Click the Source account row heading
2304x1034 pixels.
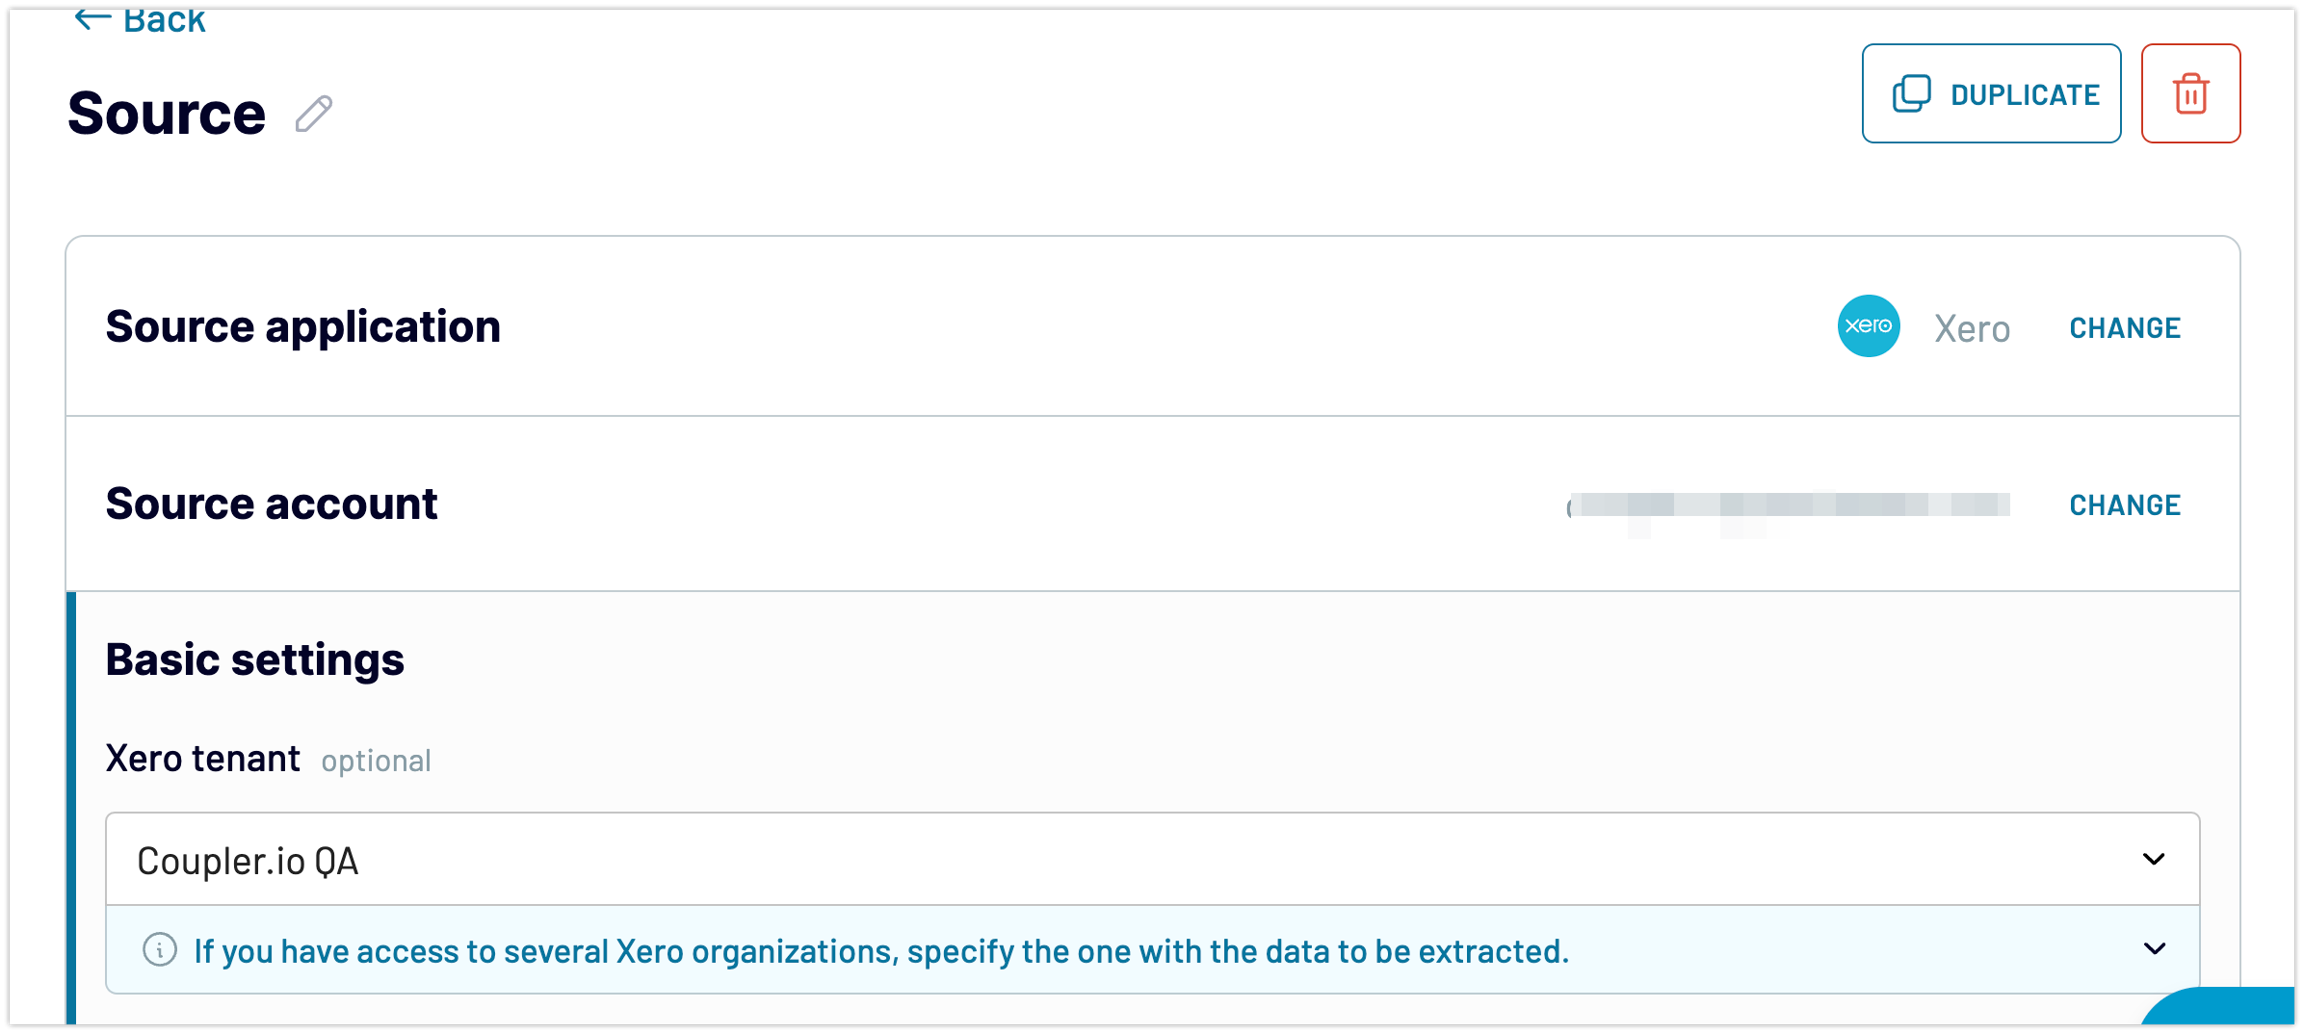(272, 504)
